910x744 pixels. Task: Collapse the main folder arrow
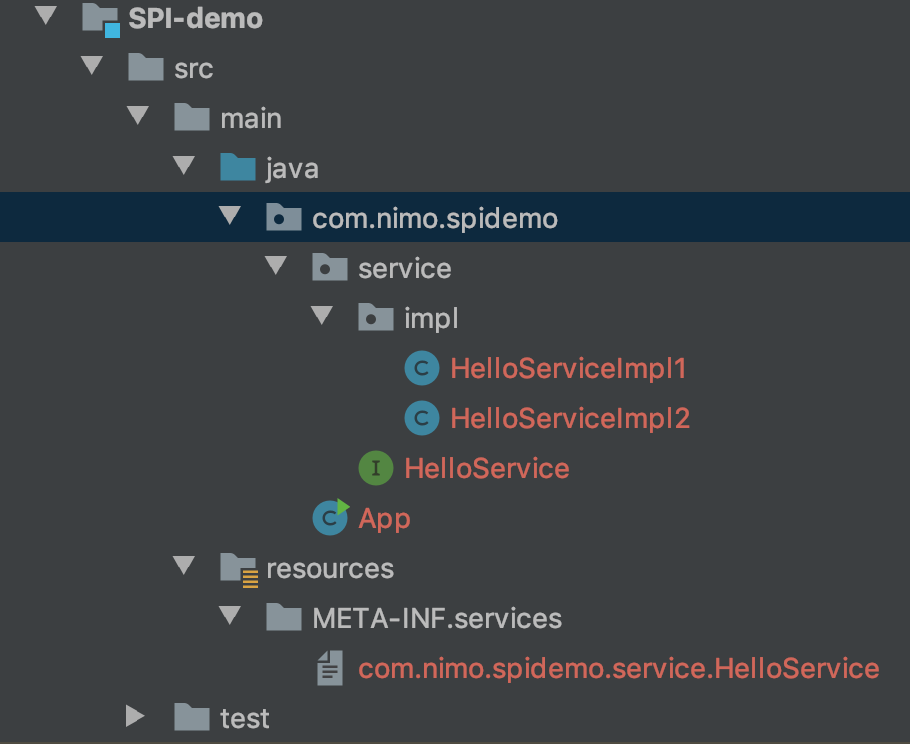136,118
